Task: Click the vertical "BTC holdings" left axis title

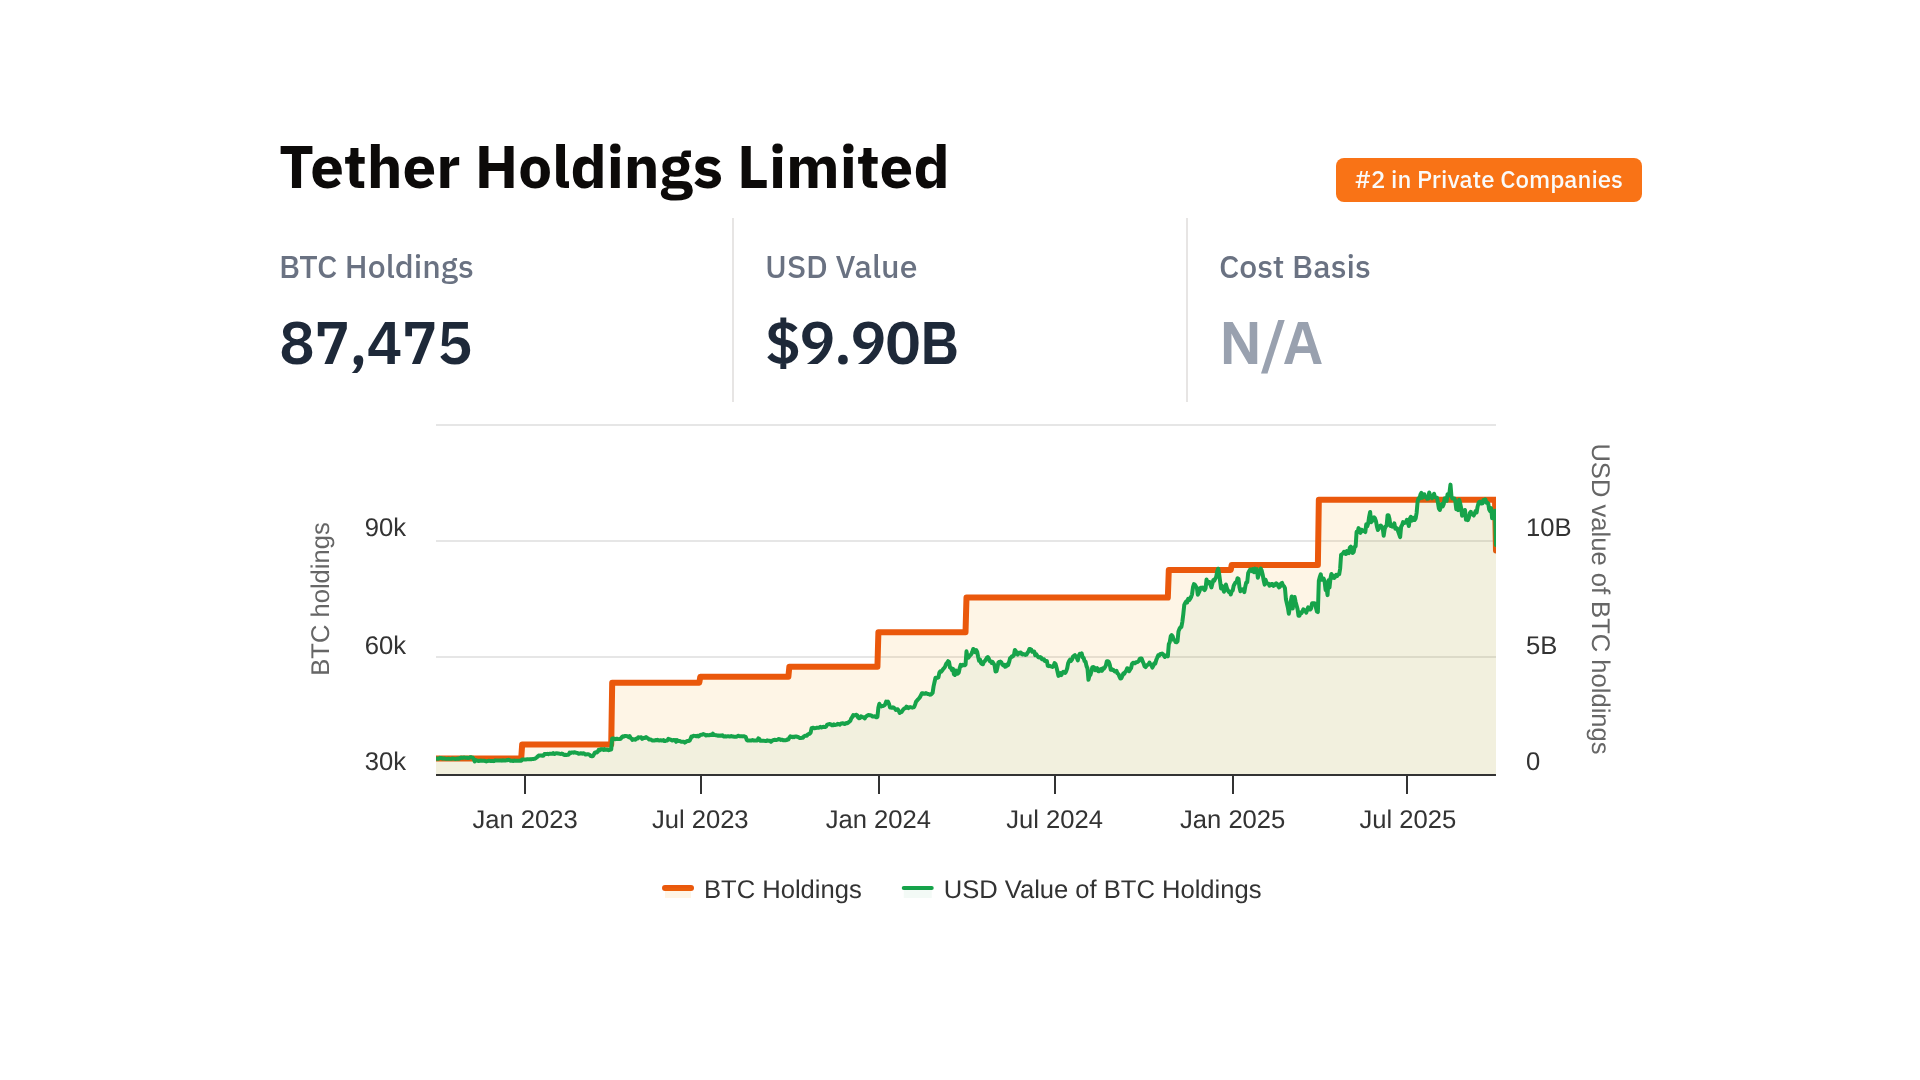Action: pyautogui.click(x=320, y=599)
